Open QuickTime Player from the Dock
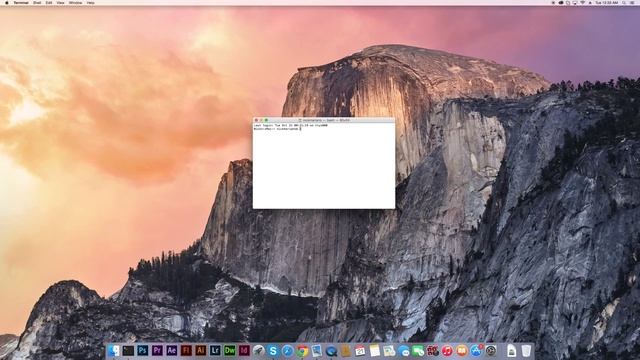The width and height of the screenshot is (640, 360). click(331, 351)
